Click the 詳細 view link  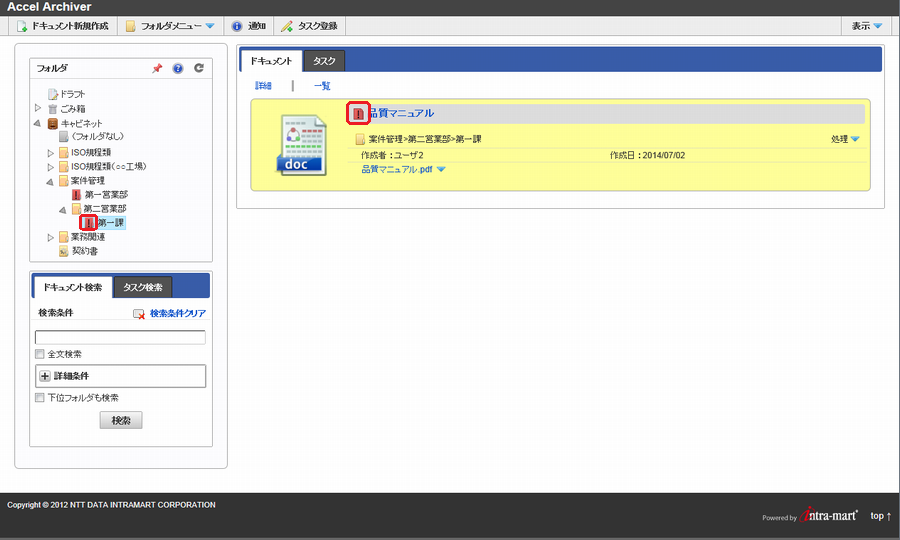point(263,86)
